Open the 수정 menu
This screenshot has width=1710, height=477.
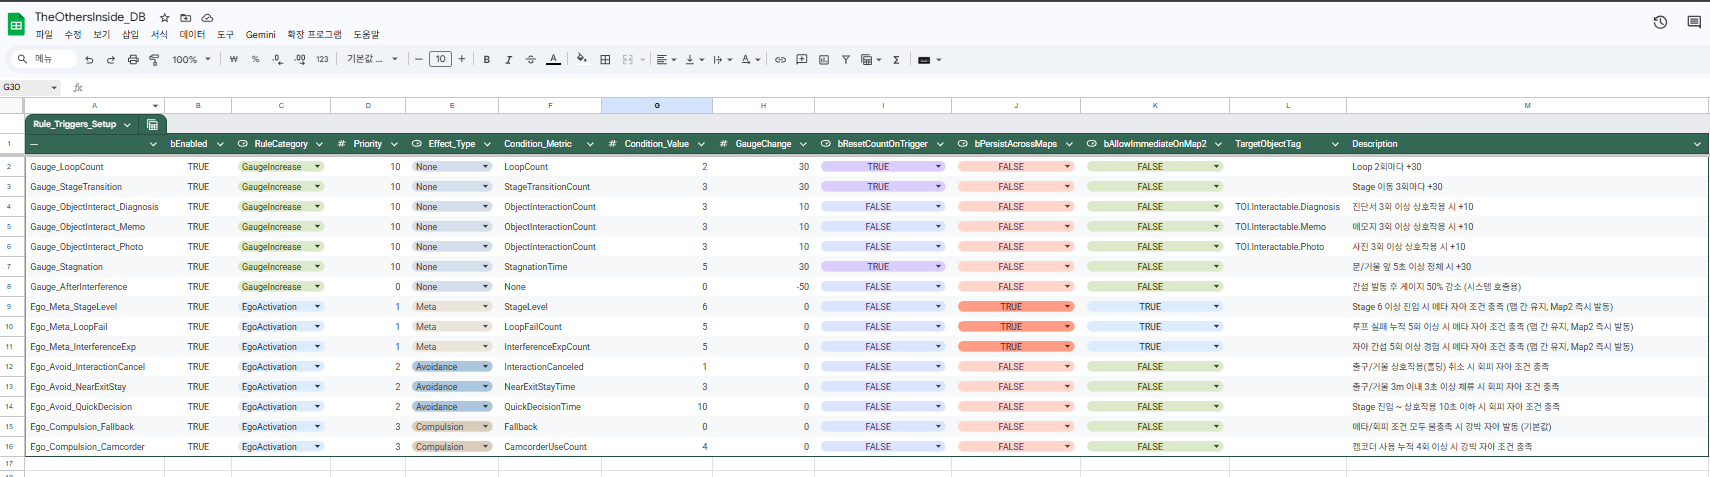[73, 35]
